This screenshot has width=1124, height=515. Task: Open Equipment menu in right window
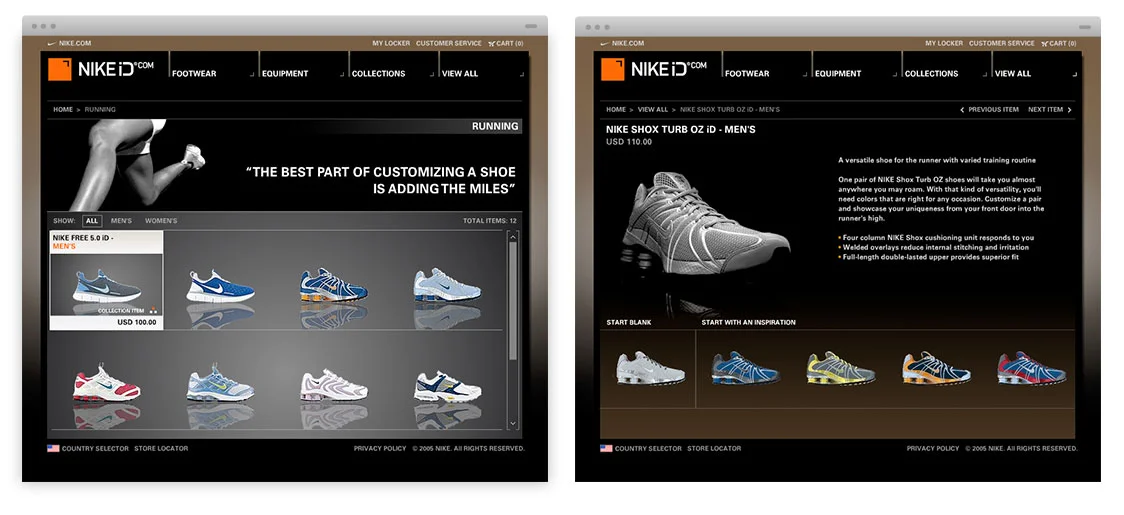837,73
